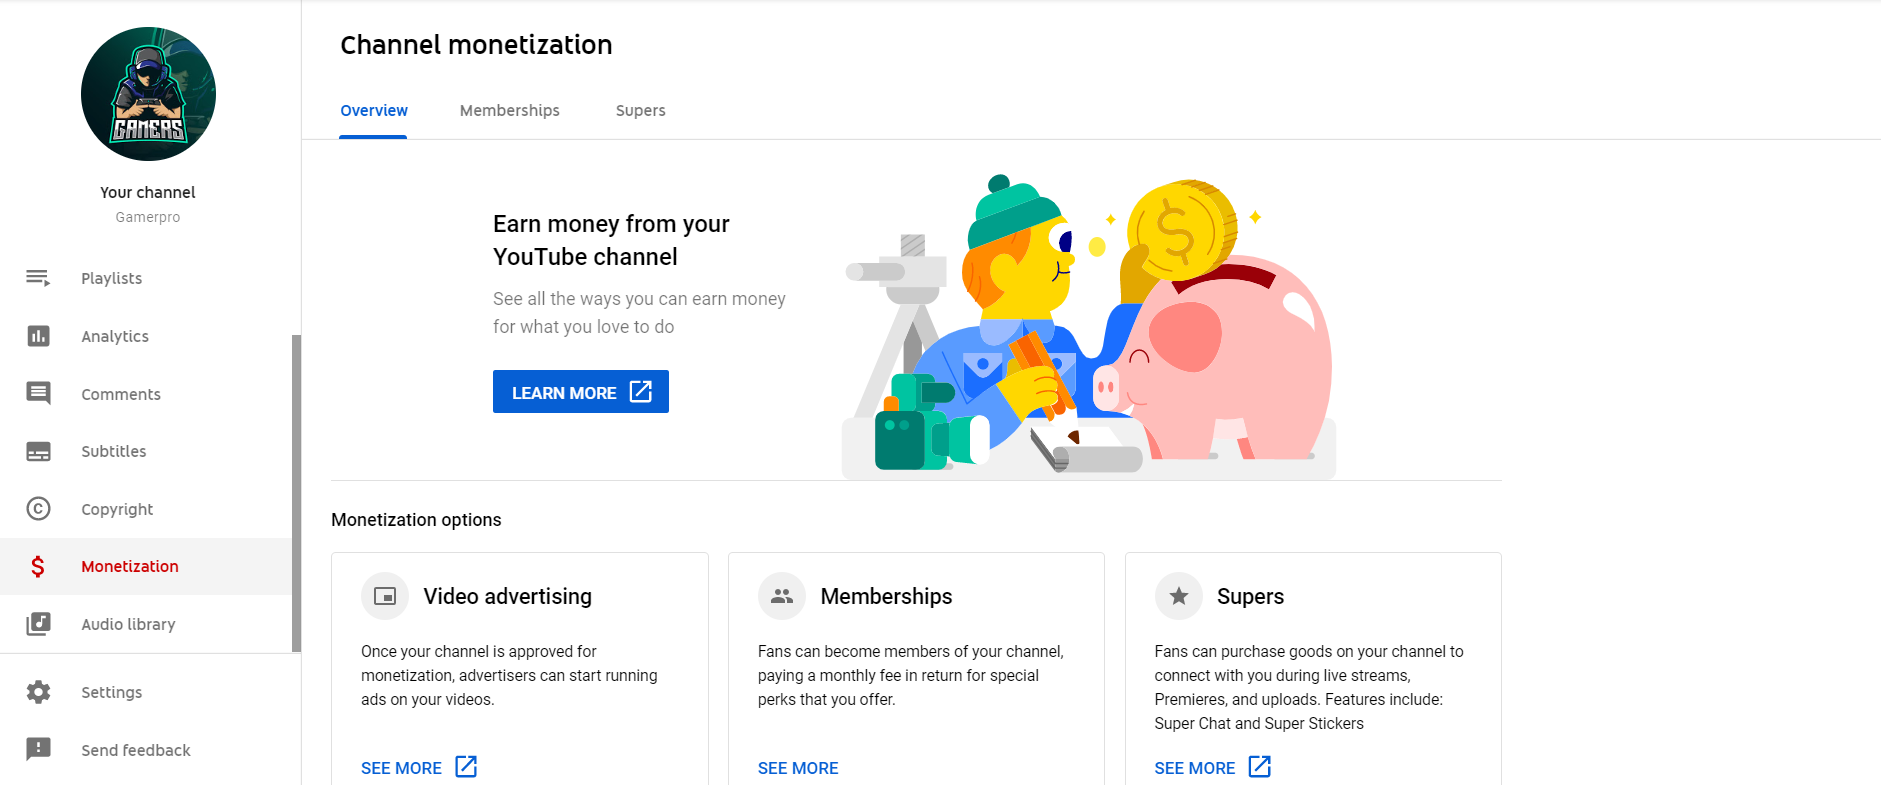Select Send feedback in the sidebar

click(150, 750)
